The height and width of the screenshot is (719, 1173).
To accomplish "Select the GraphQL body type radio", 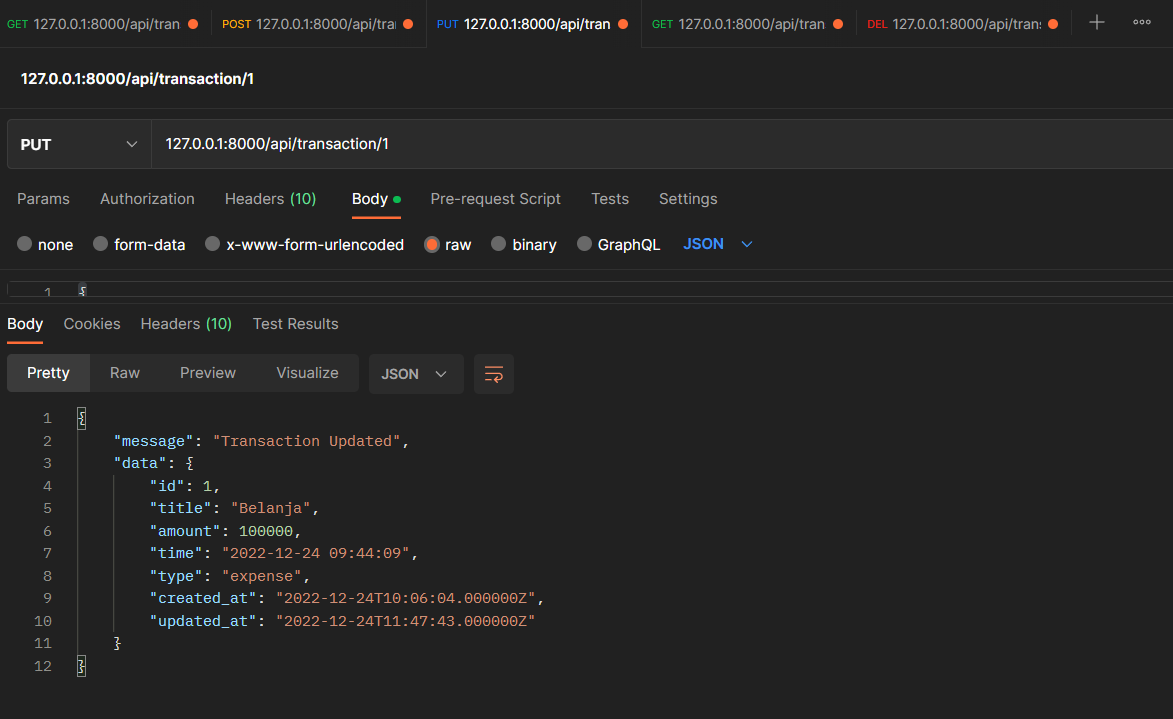I will 584,244.
